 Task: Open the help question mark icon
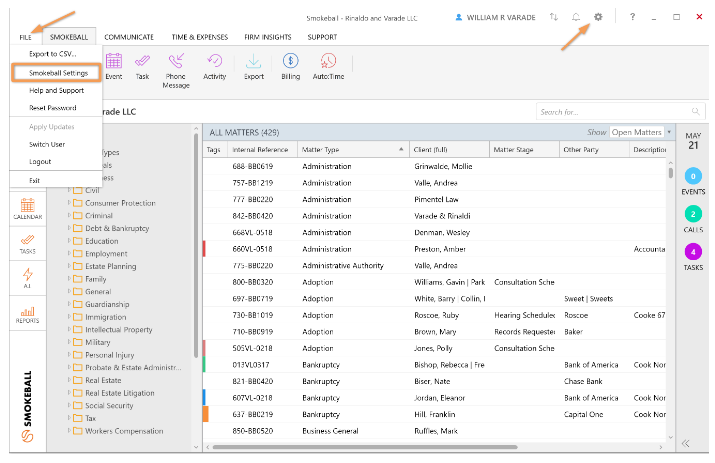tap(632, 17)
